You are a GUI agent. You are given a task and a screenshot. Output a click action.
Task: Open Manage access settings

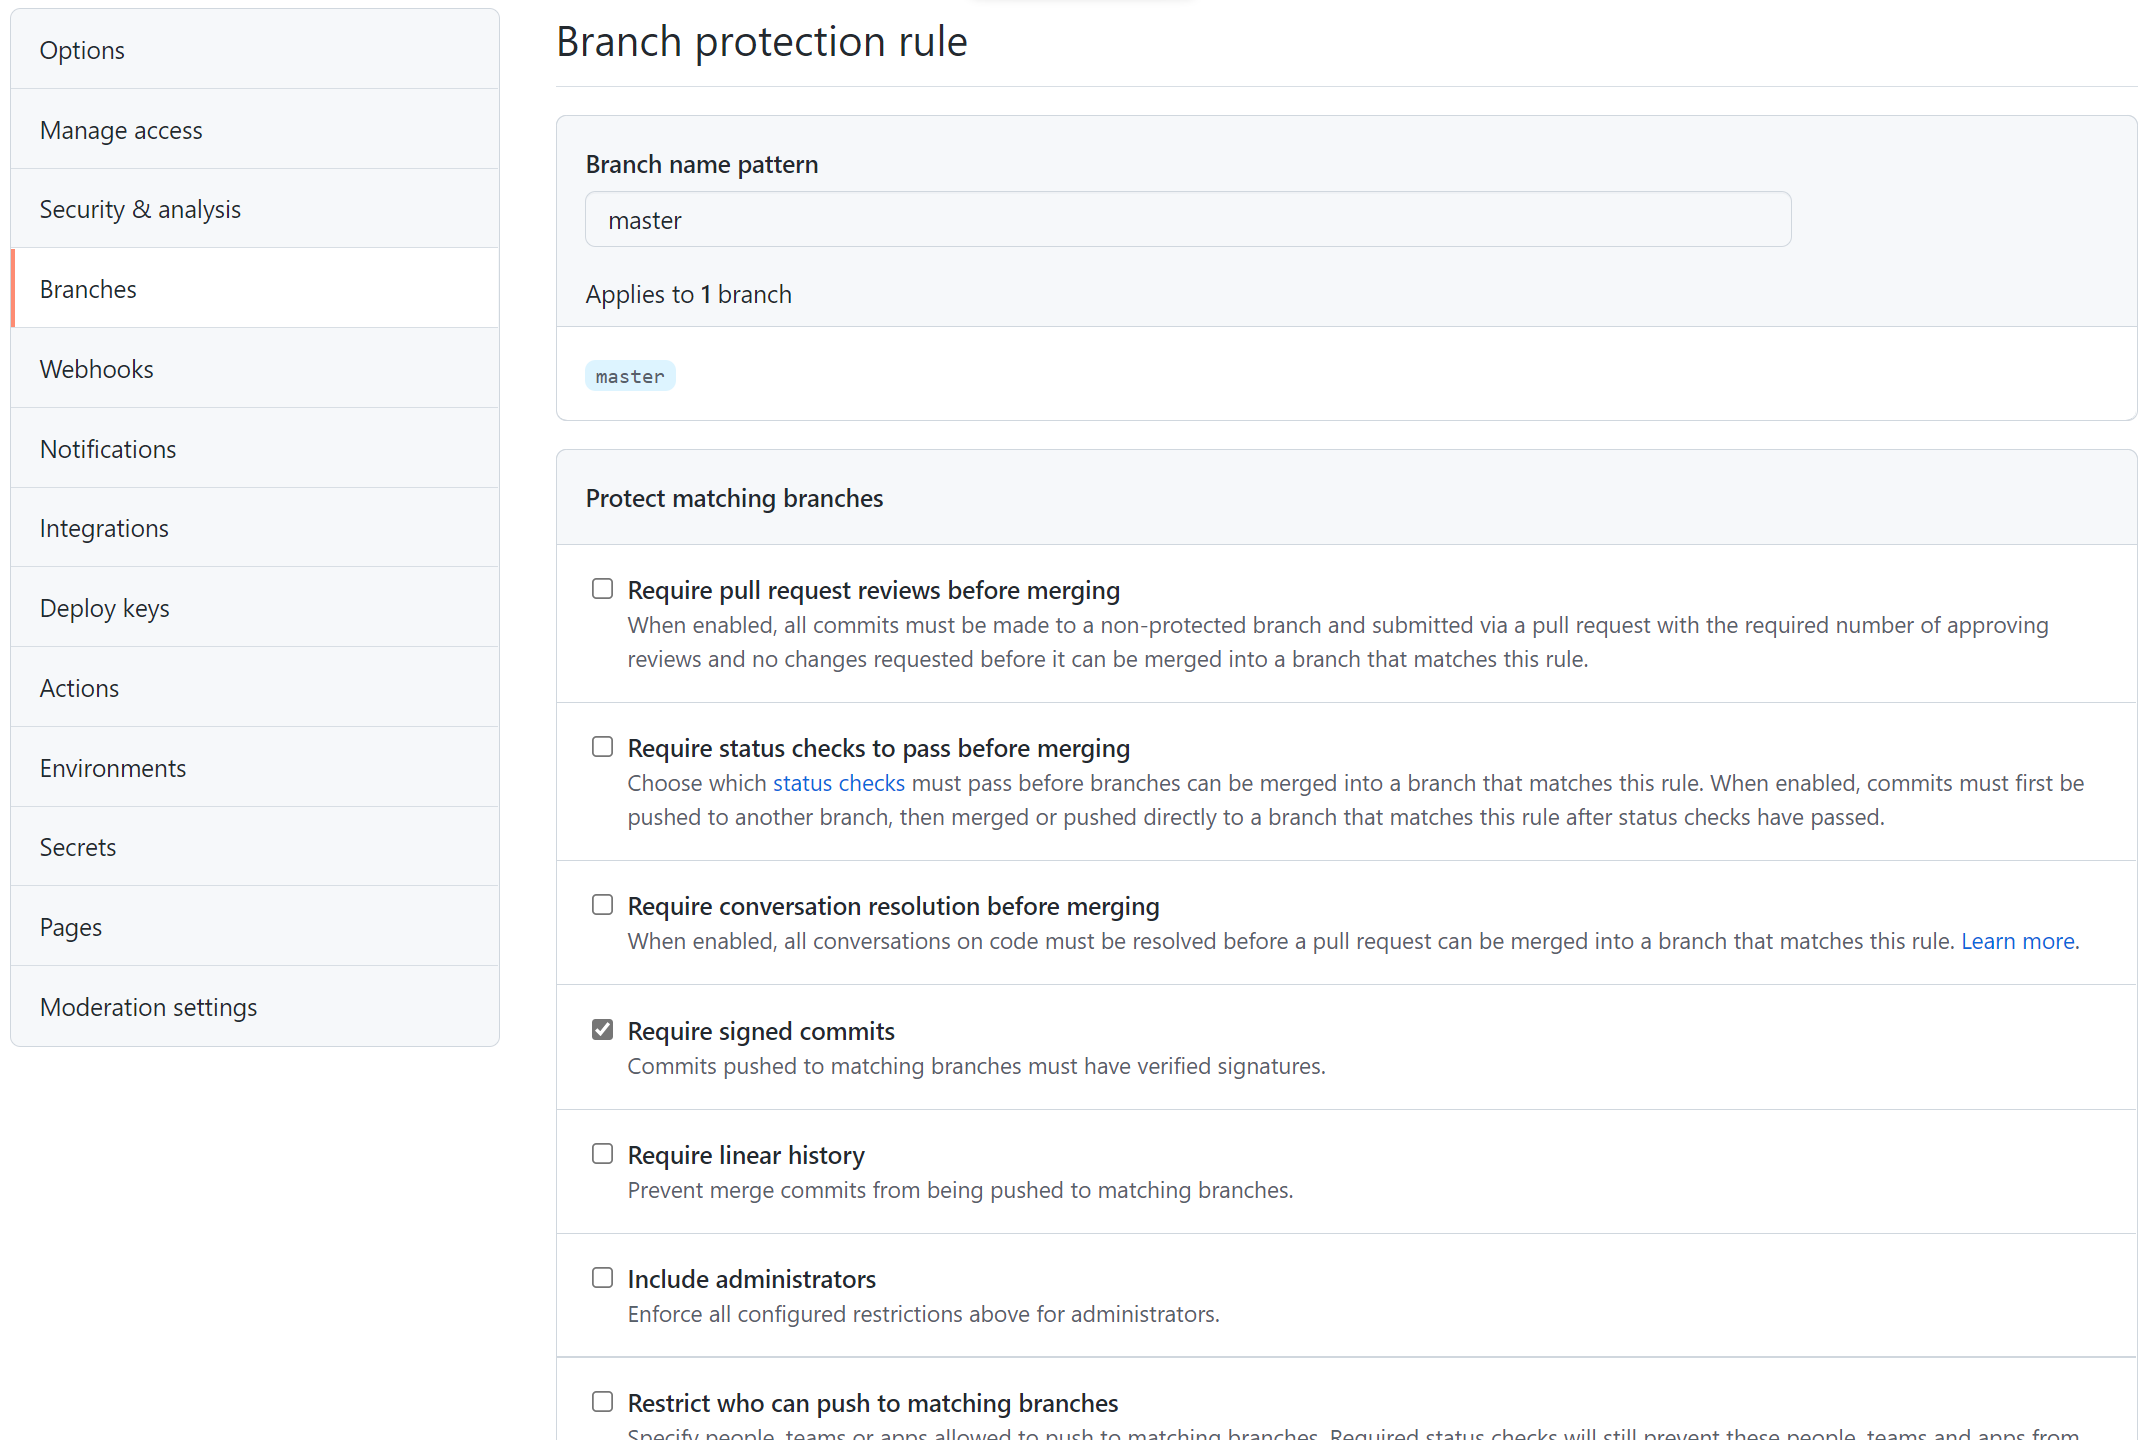coord(122,130)
